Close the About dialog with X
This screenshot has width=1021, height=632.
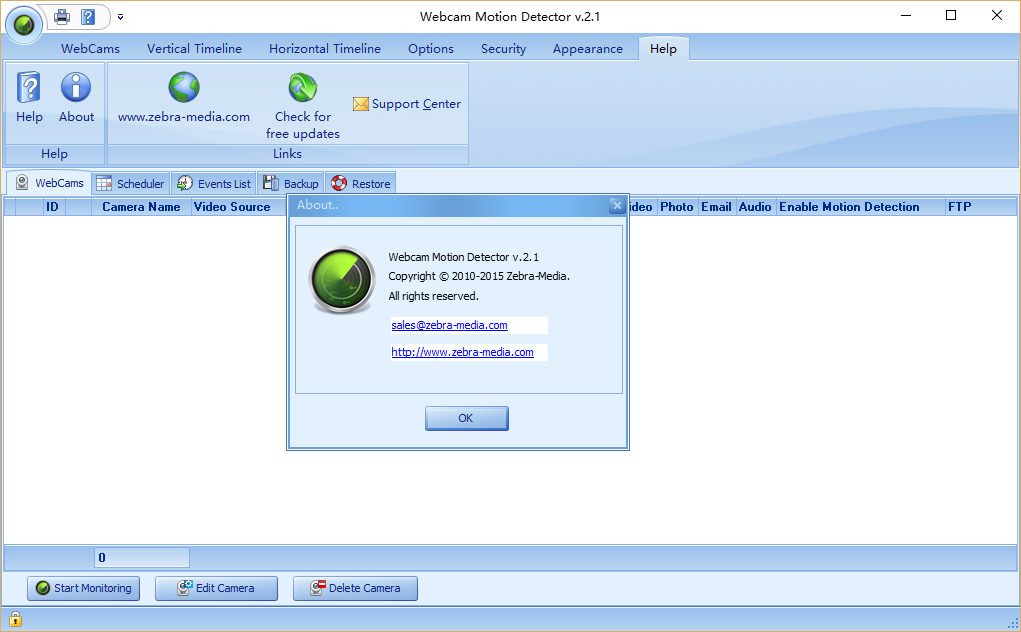[616, 205]
